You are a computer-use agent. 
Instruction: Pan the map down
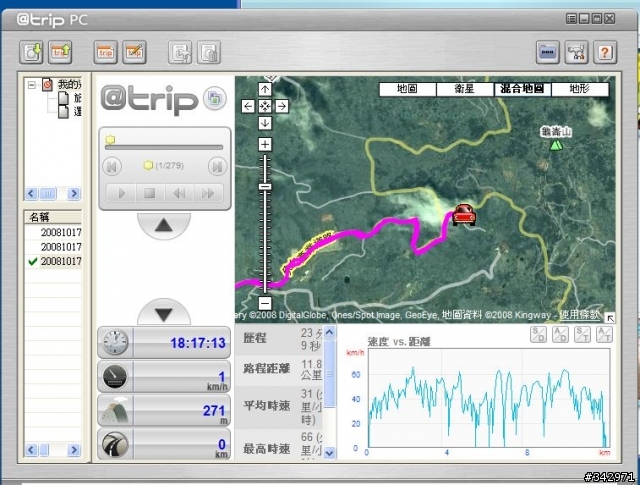[x=265, y=123]
